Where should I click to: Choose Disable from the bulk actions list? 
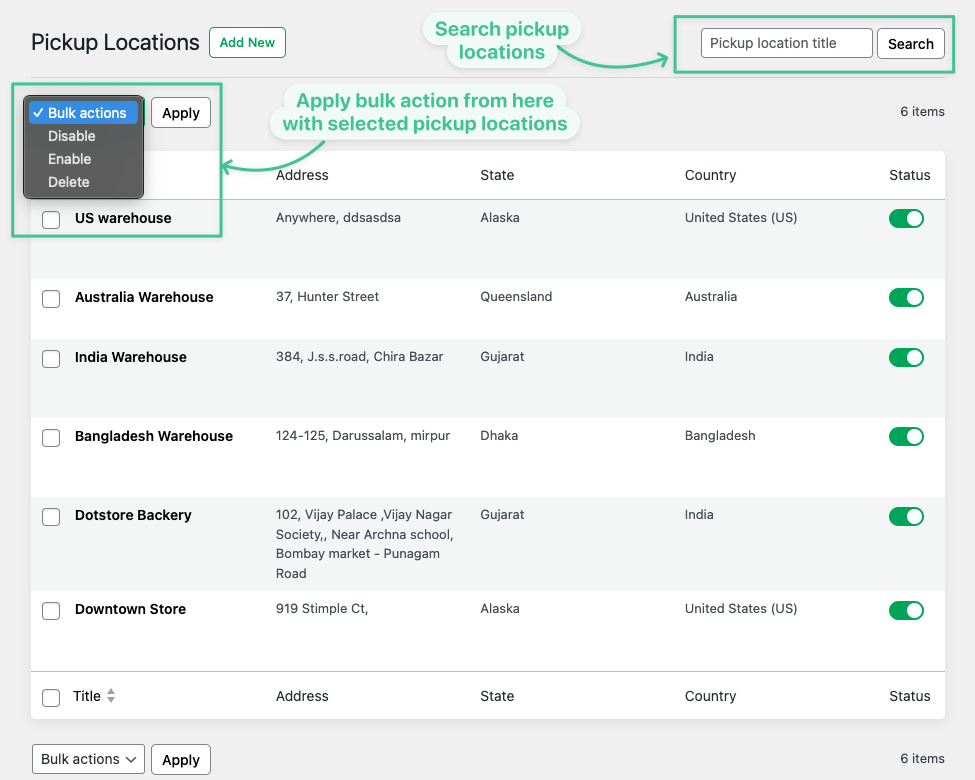point(72,136)
